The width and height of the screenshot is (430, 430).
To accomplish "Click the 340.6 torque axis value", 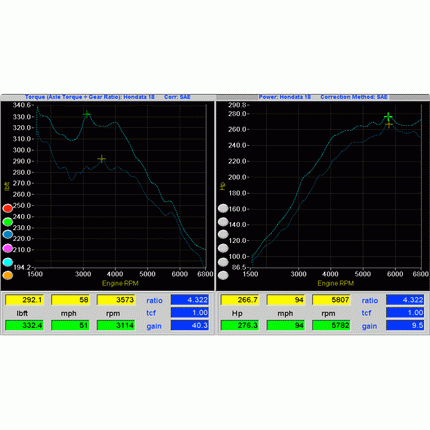I will coord(22,105).
